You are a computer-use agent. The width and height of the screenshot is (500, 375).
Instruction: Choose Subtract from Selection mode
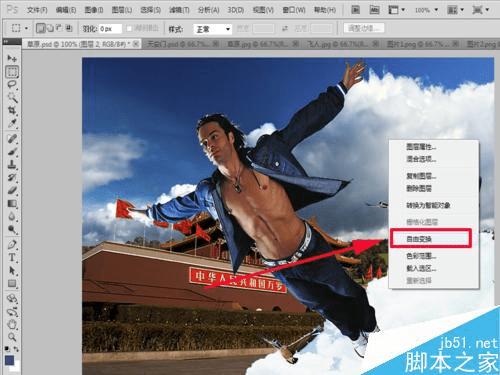pyautogui.click(x=59, y=28)
